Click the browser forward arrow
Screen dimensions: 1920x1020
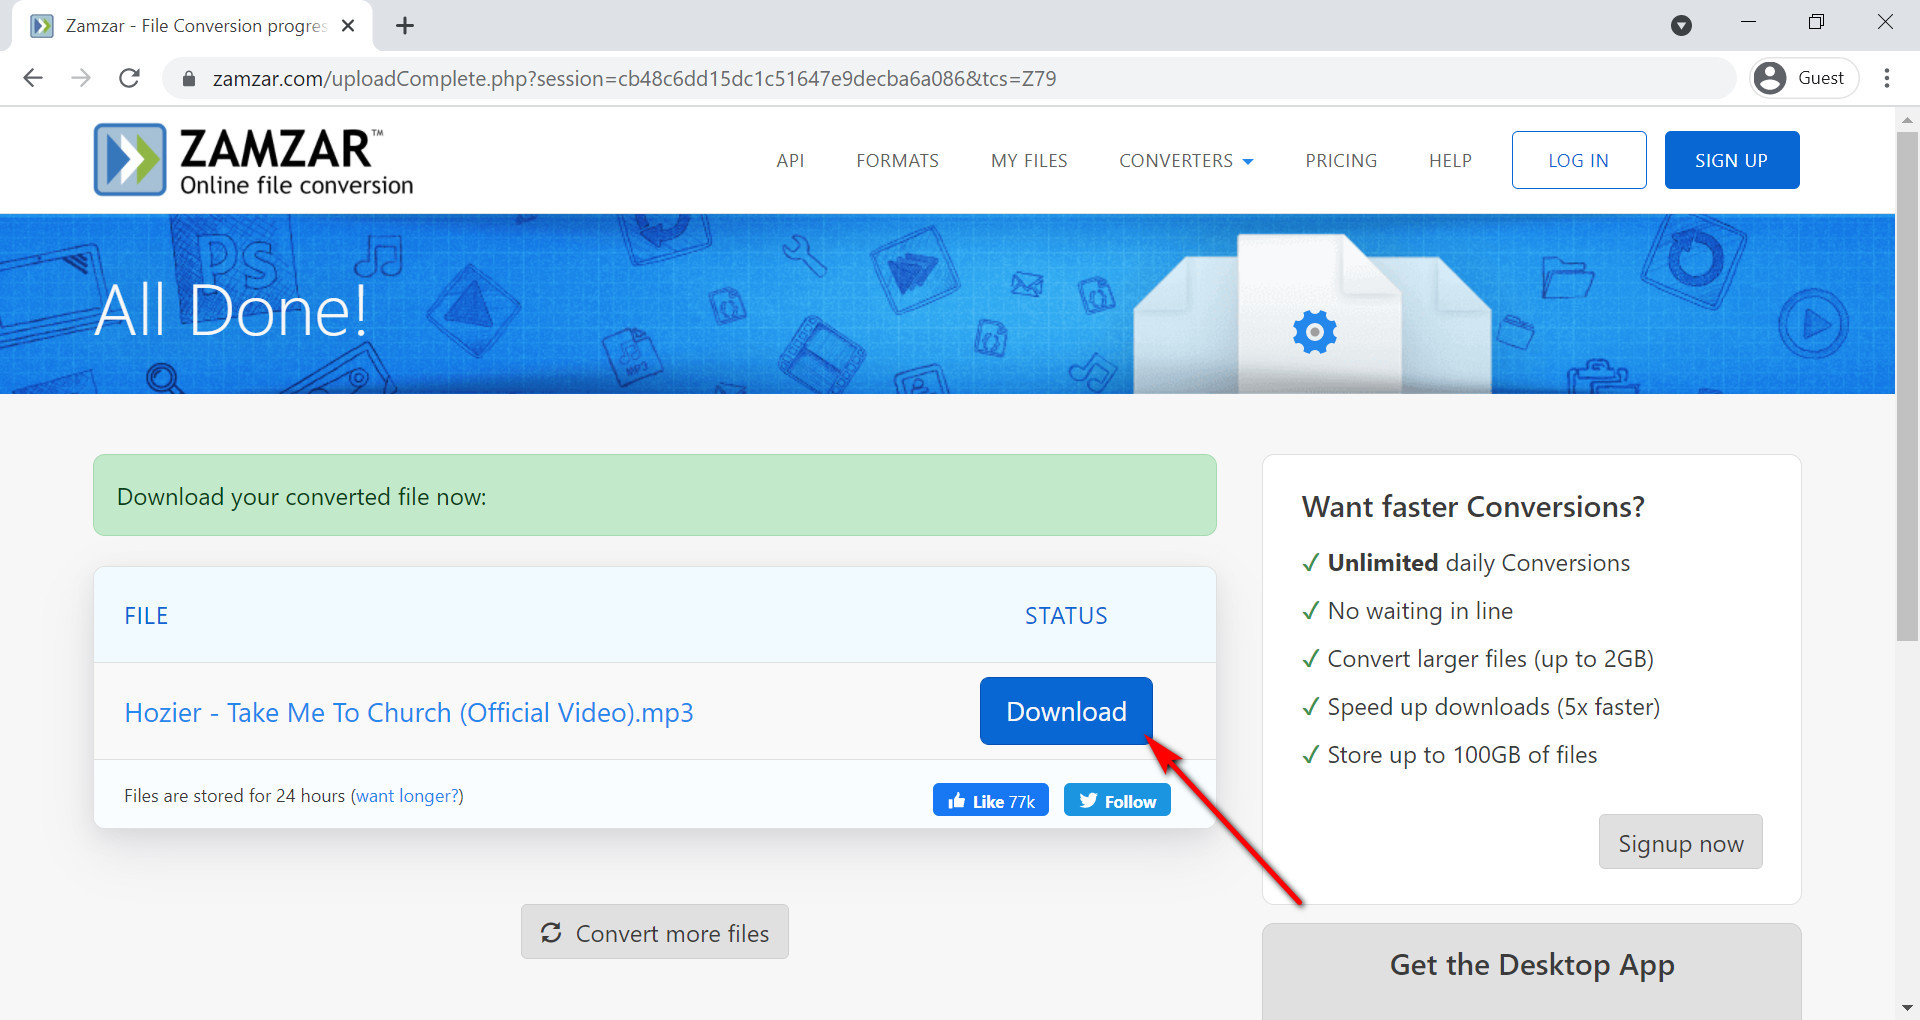click(x=81, y=78)
